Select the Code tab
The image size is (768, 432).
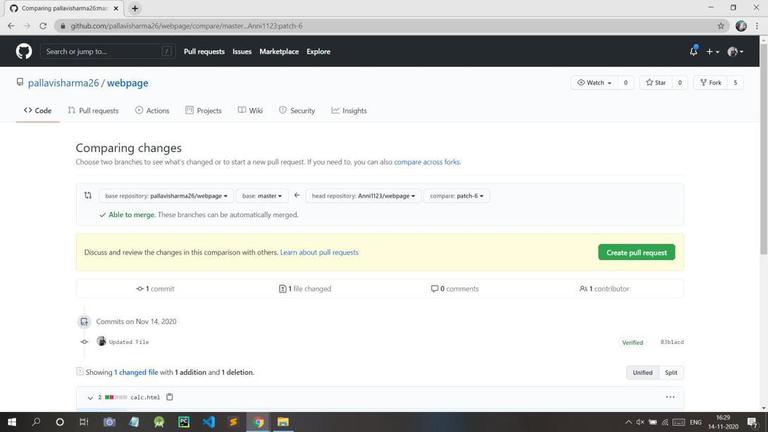[x=38, y=111]
